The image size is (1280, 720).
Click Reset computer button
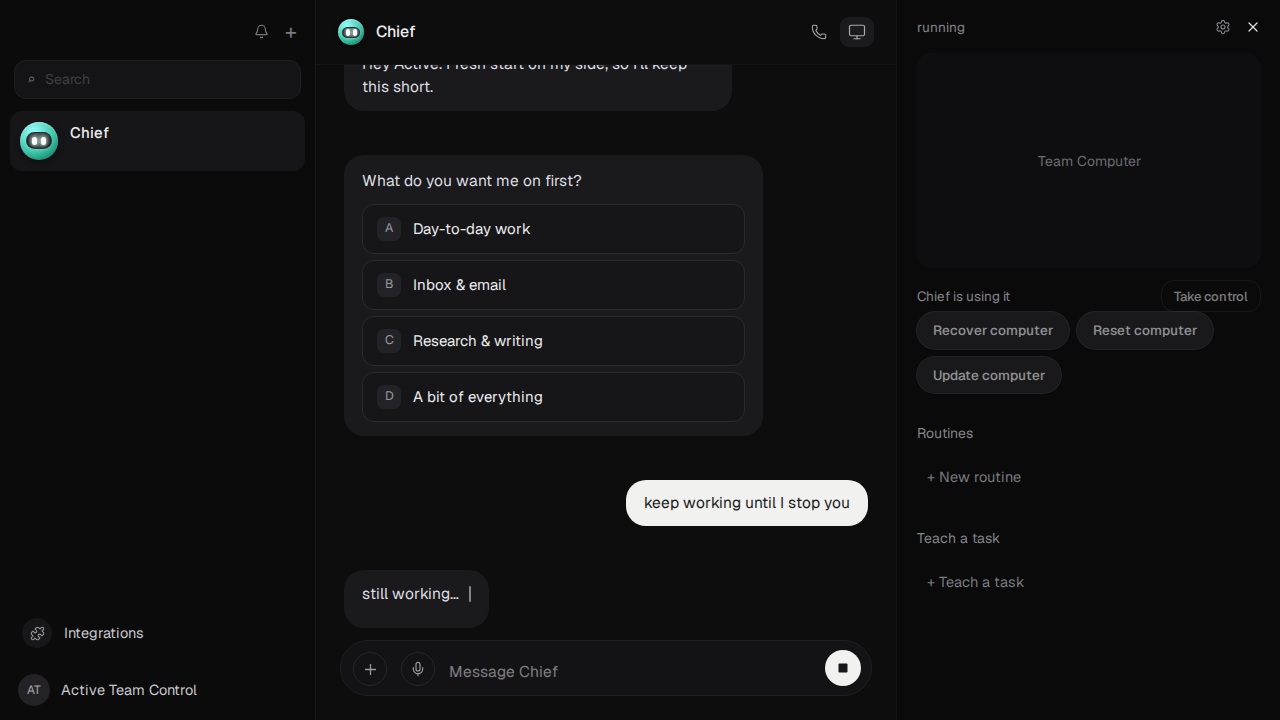tap(1145, 331)
